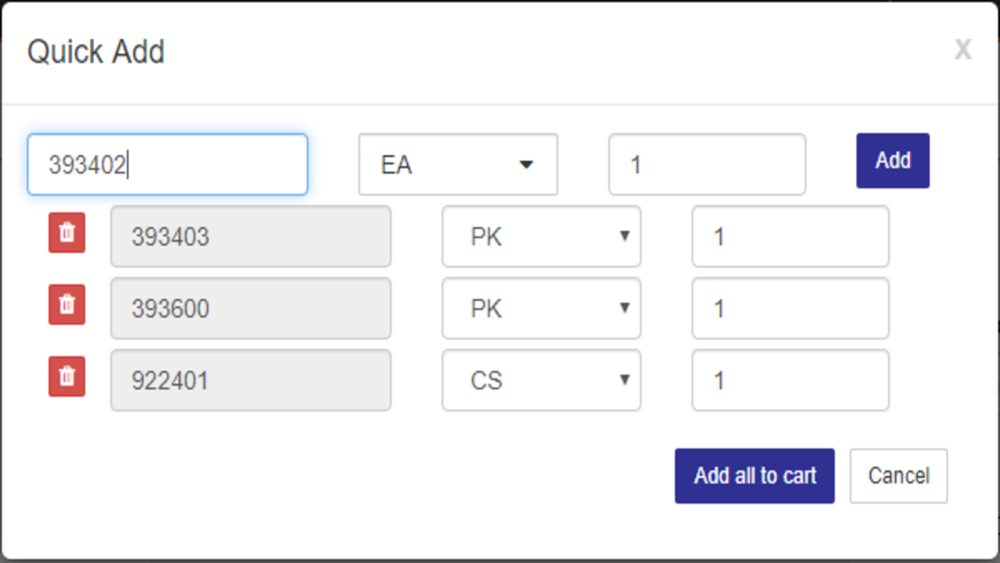This screenshot has height=563, width=1000.
Task: Expand the PK unit dropdown for 393403
Action: tap(541, 237)
